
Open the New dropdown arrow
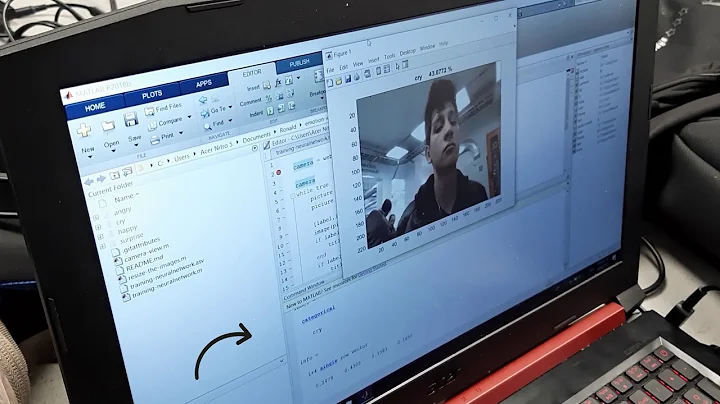point(90,157)
